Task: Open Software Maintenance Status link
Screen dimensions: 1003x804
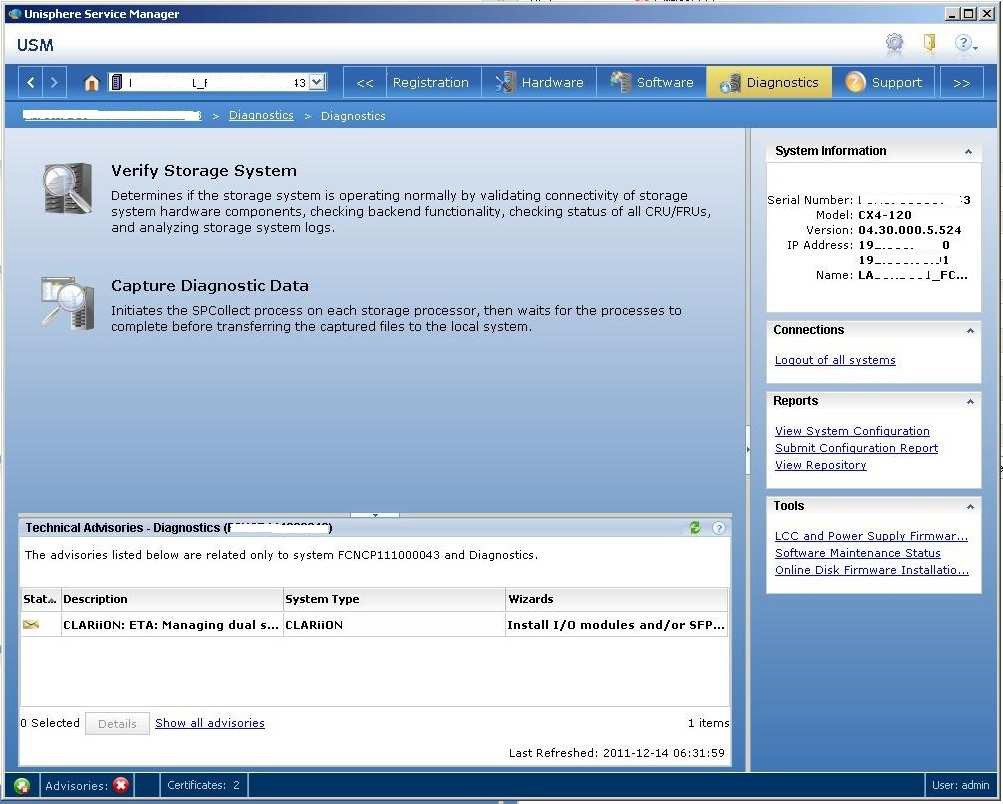Action: (x=858, y=553)
